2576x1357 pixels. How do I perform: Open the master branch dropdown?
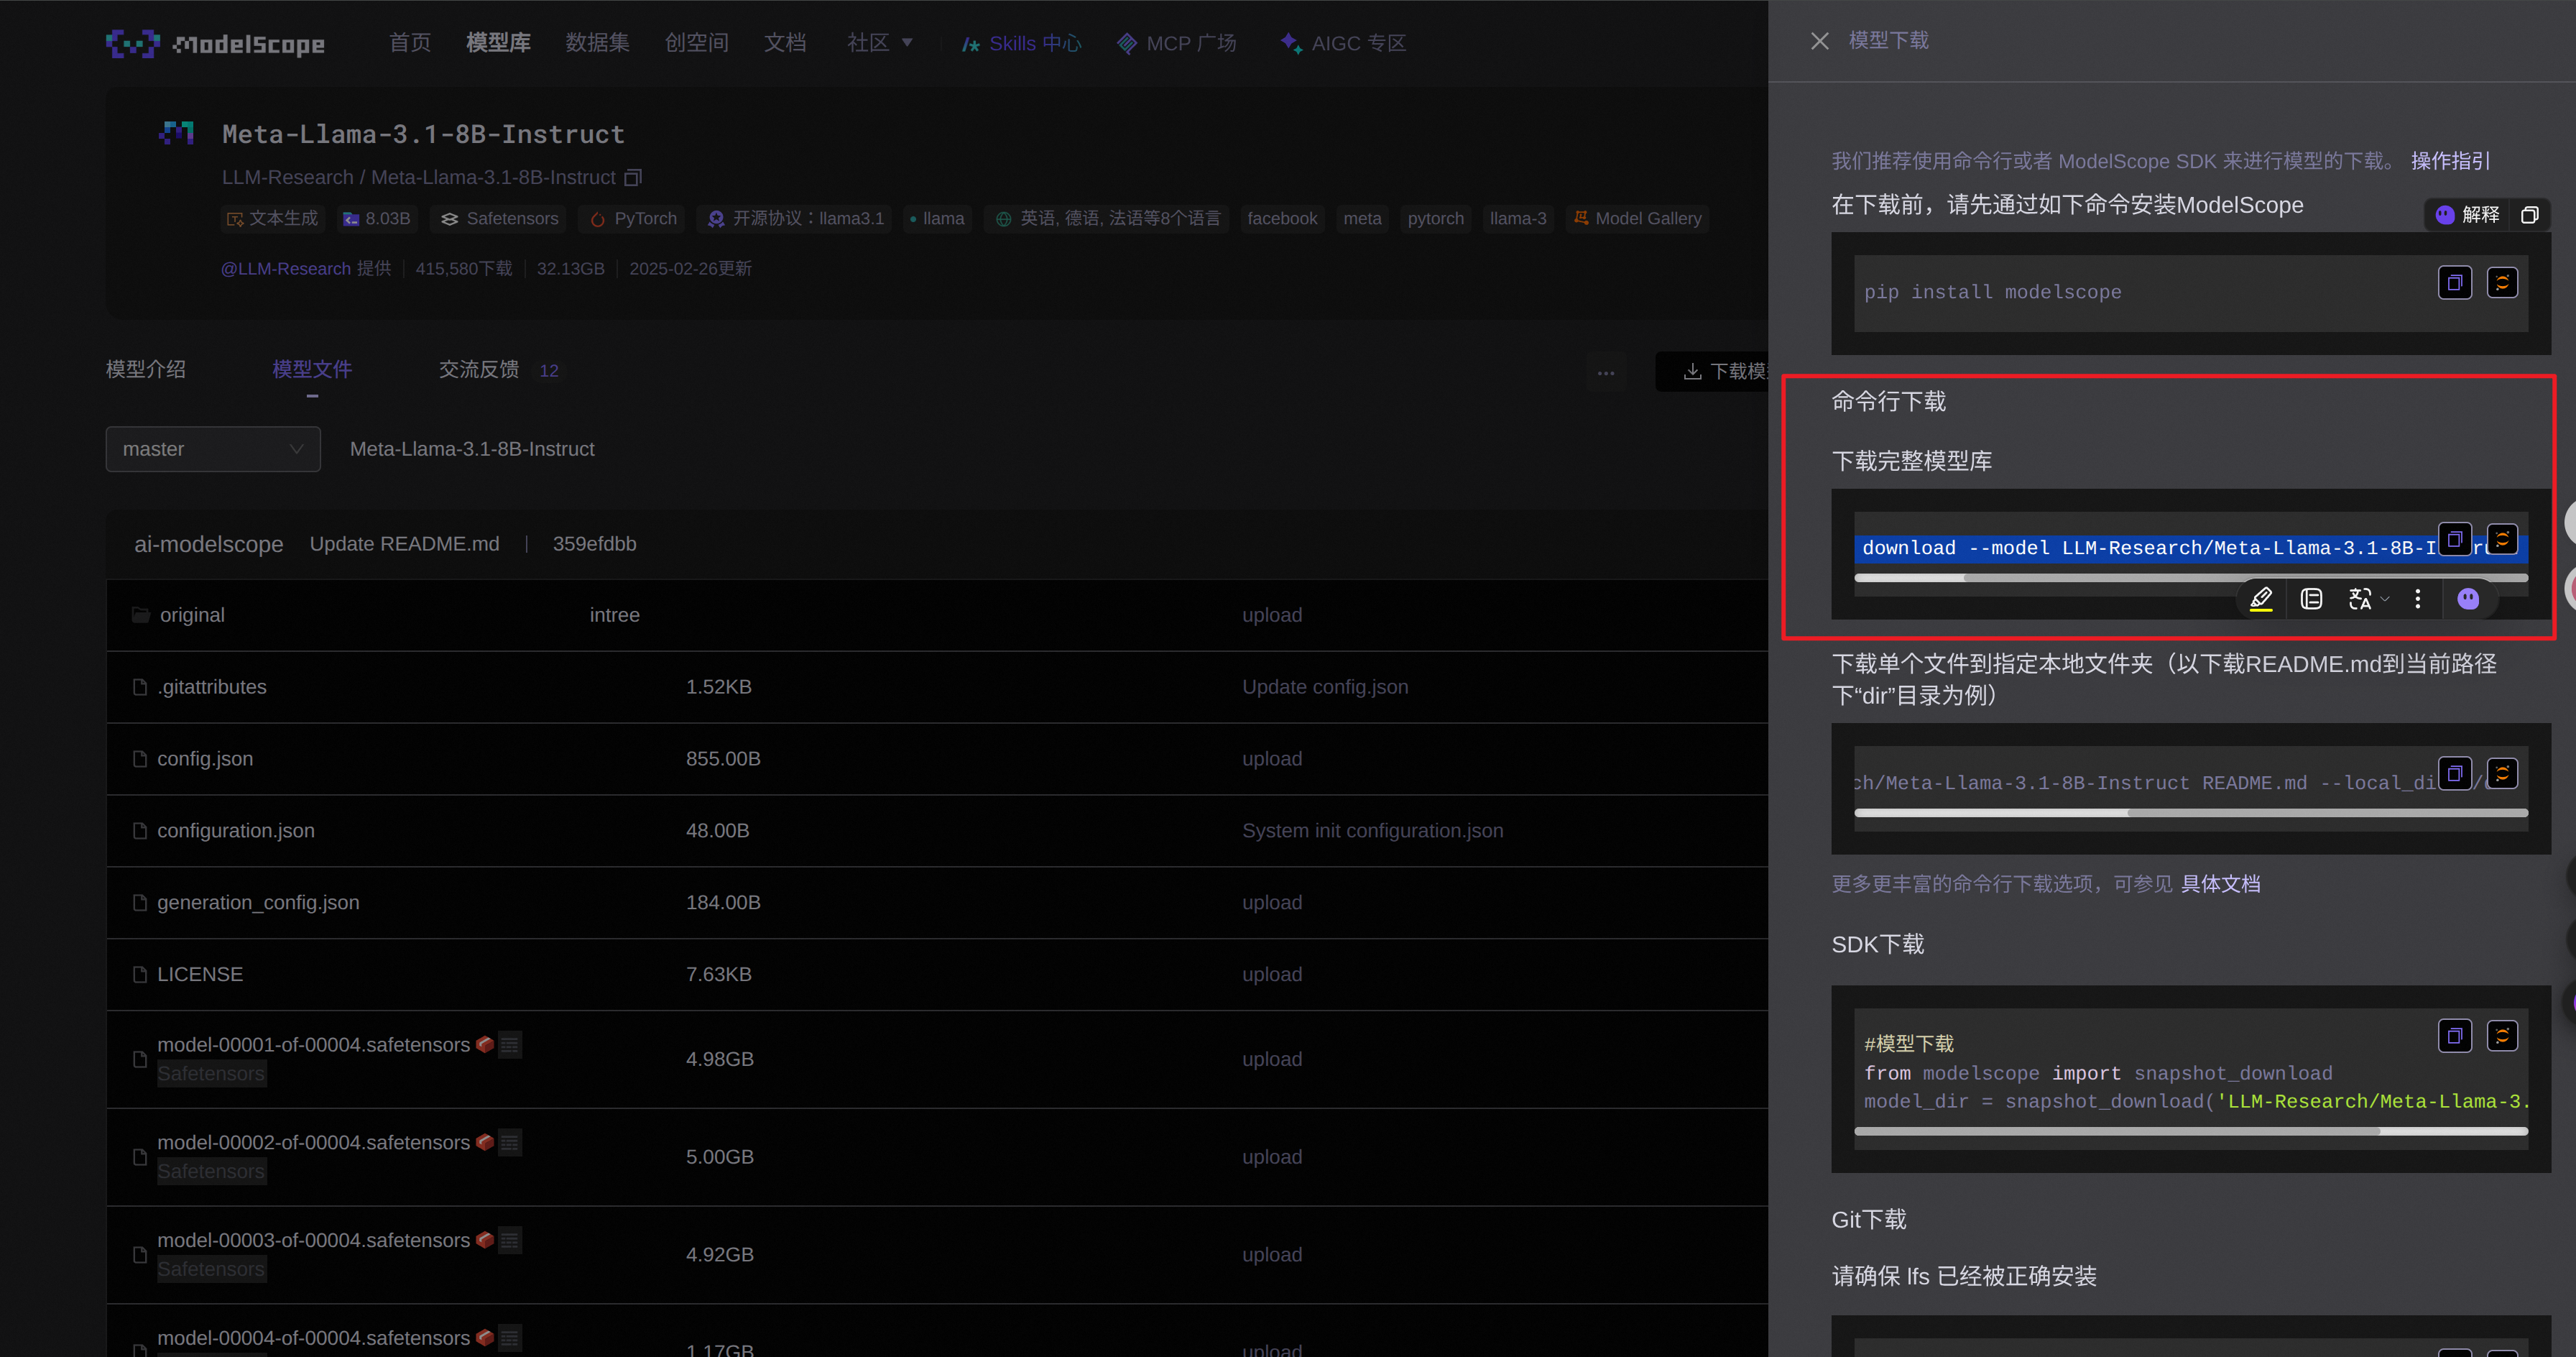pyautogui.click(x=213, y=449)
